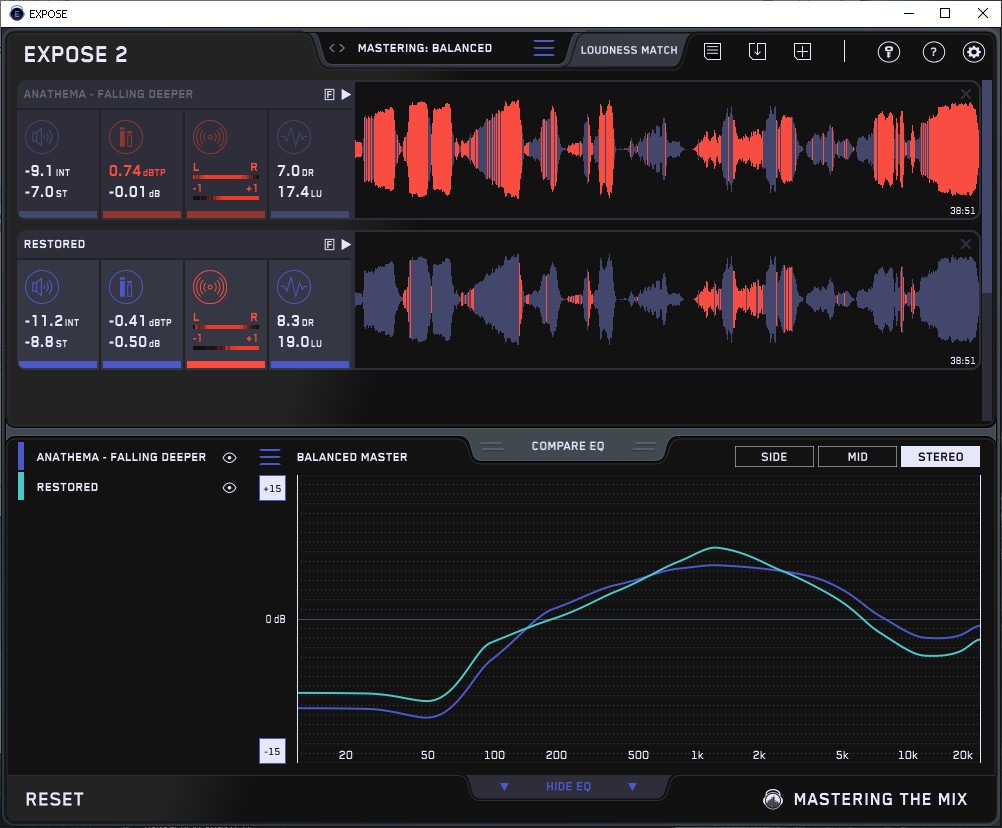Toggle Loudness Match
The image size is (1002, 828).
[x=628, y=49]
